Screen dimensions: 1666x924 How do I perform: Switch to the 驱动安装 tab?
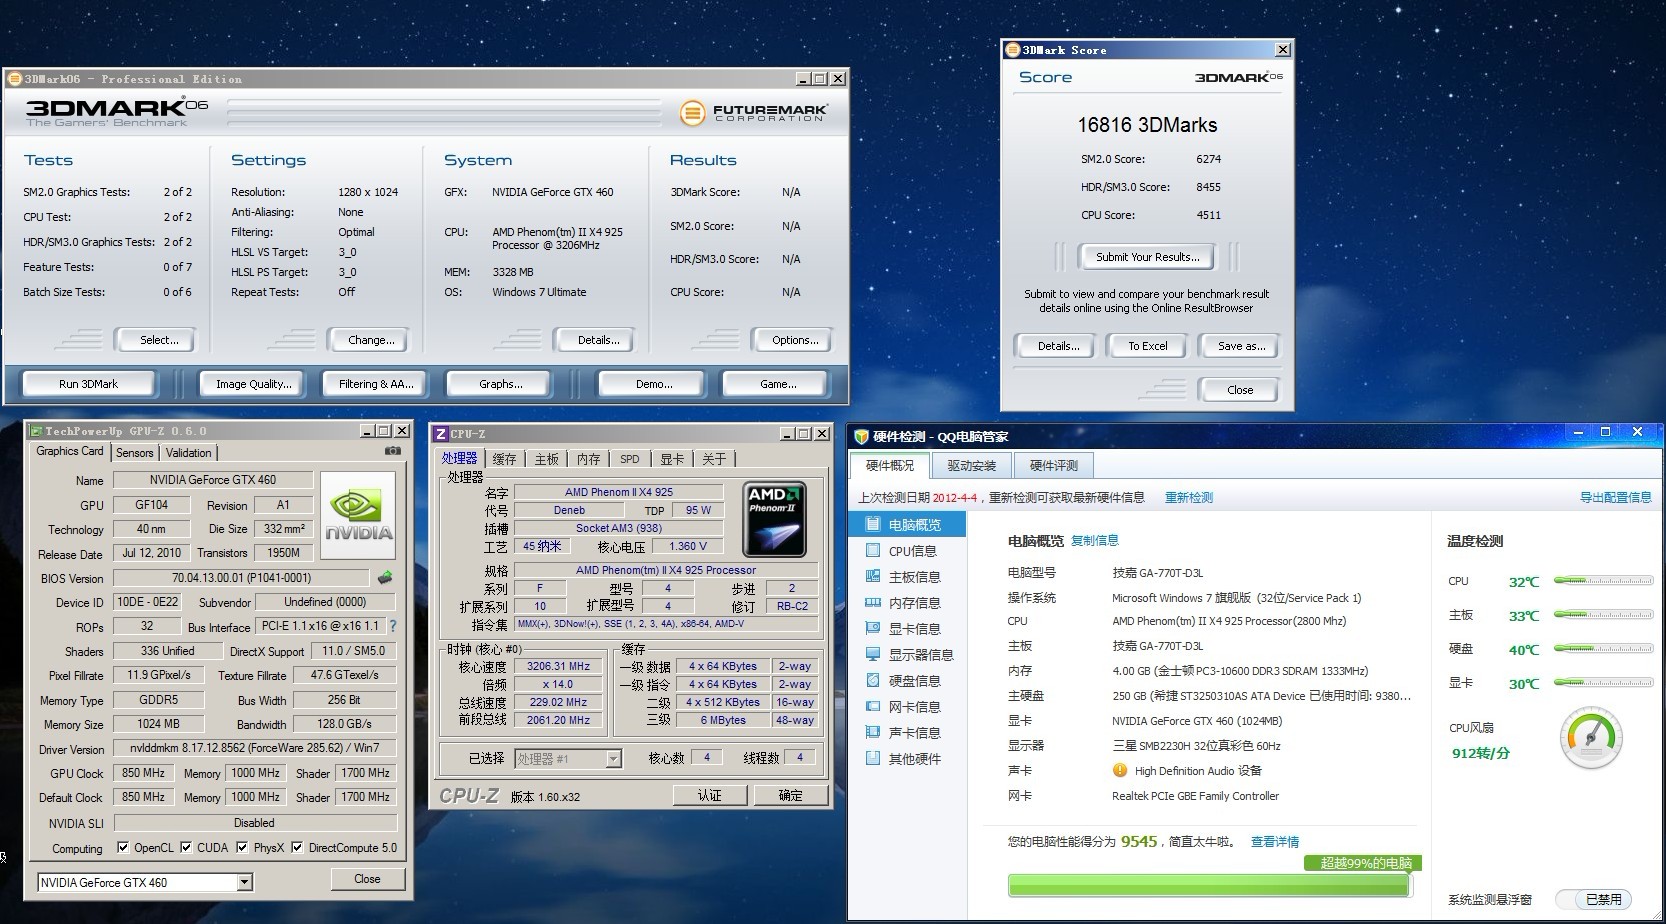click(x=971, y=465)
